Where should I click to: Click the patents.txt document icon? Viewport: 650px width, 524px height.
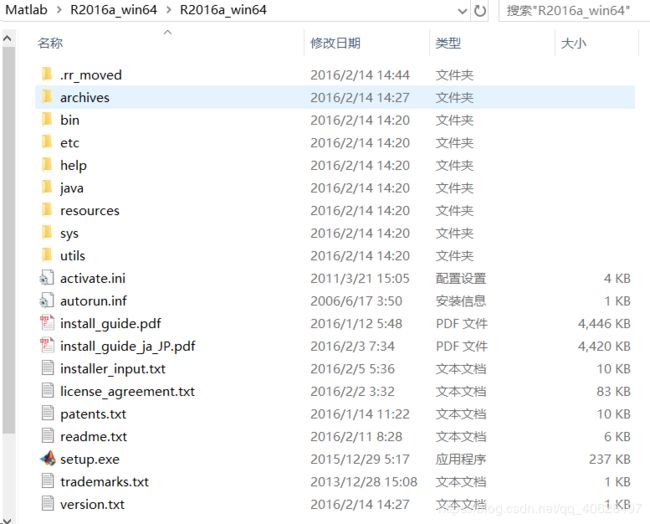pos(47,413)
